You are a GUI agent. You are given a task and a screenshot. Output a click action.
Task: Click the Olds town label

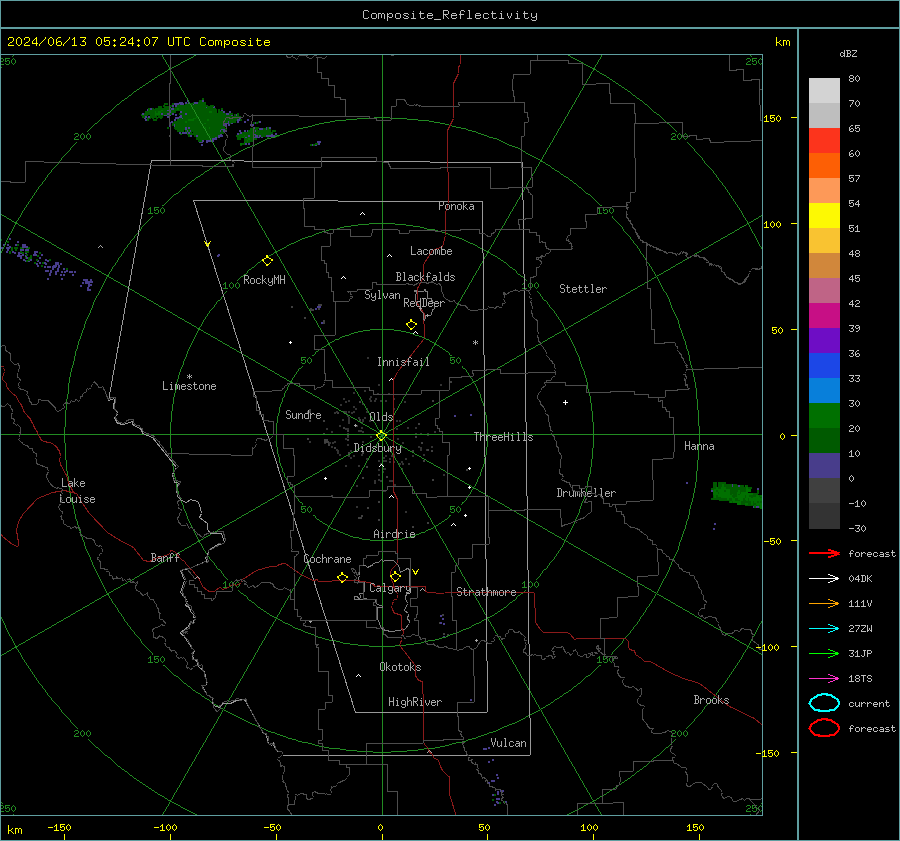[x=381, y=417]
